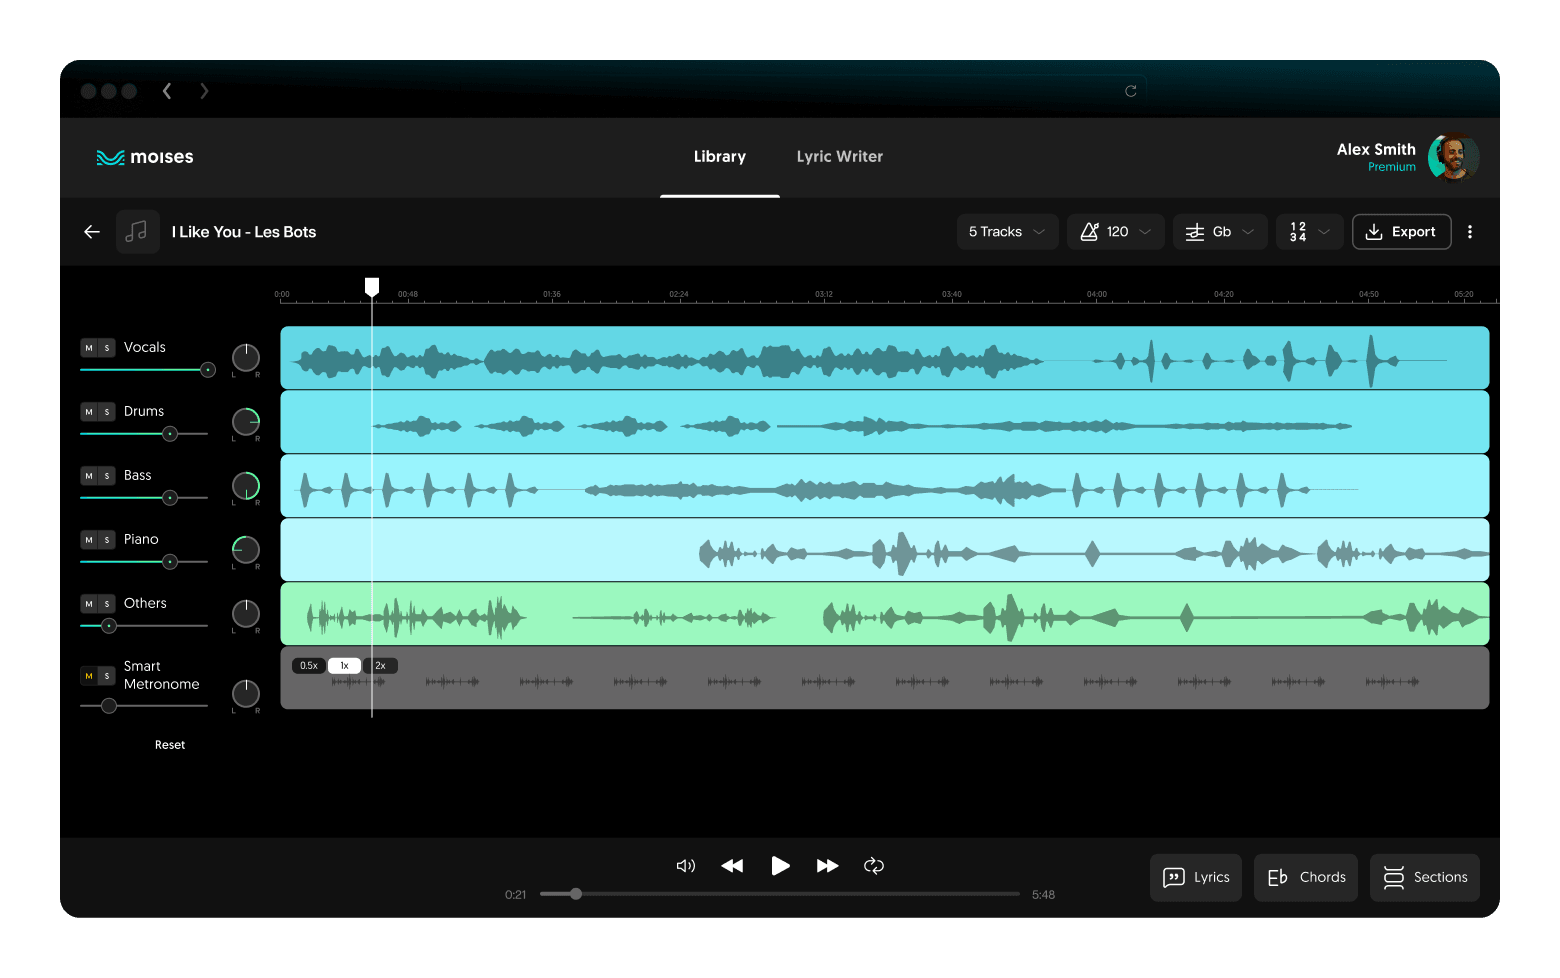This screenshot has width=1560, height=978.
Task: Click the play button
Action: (780, 866)
